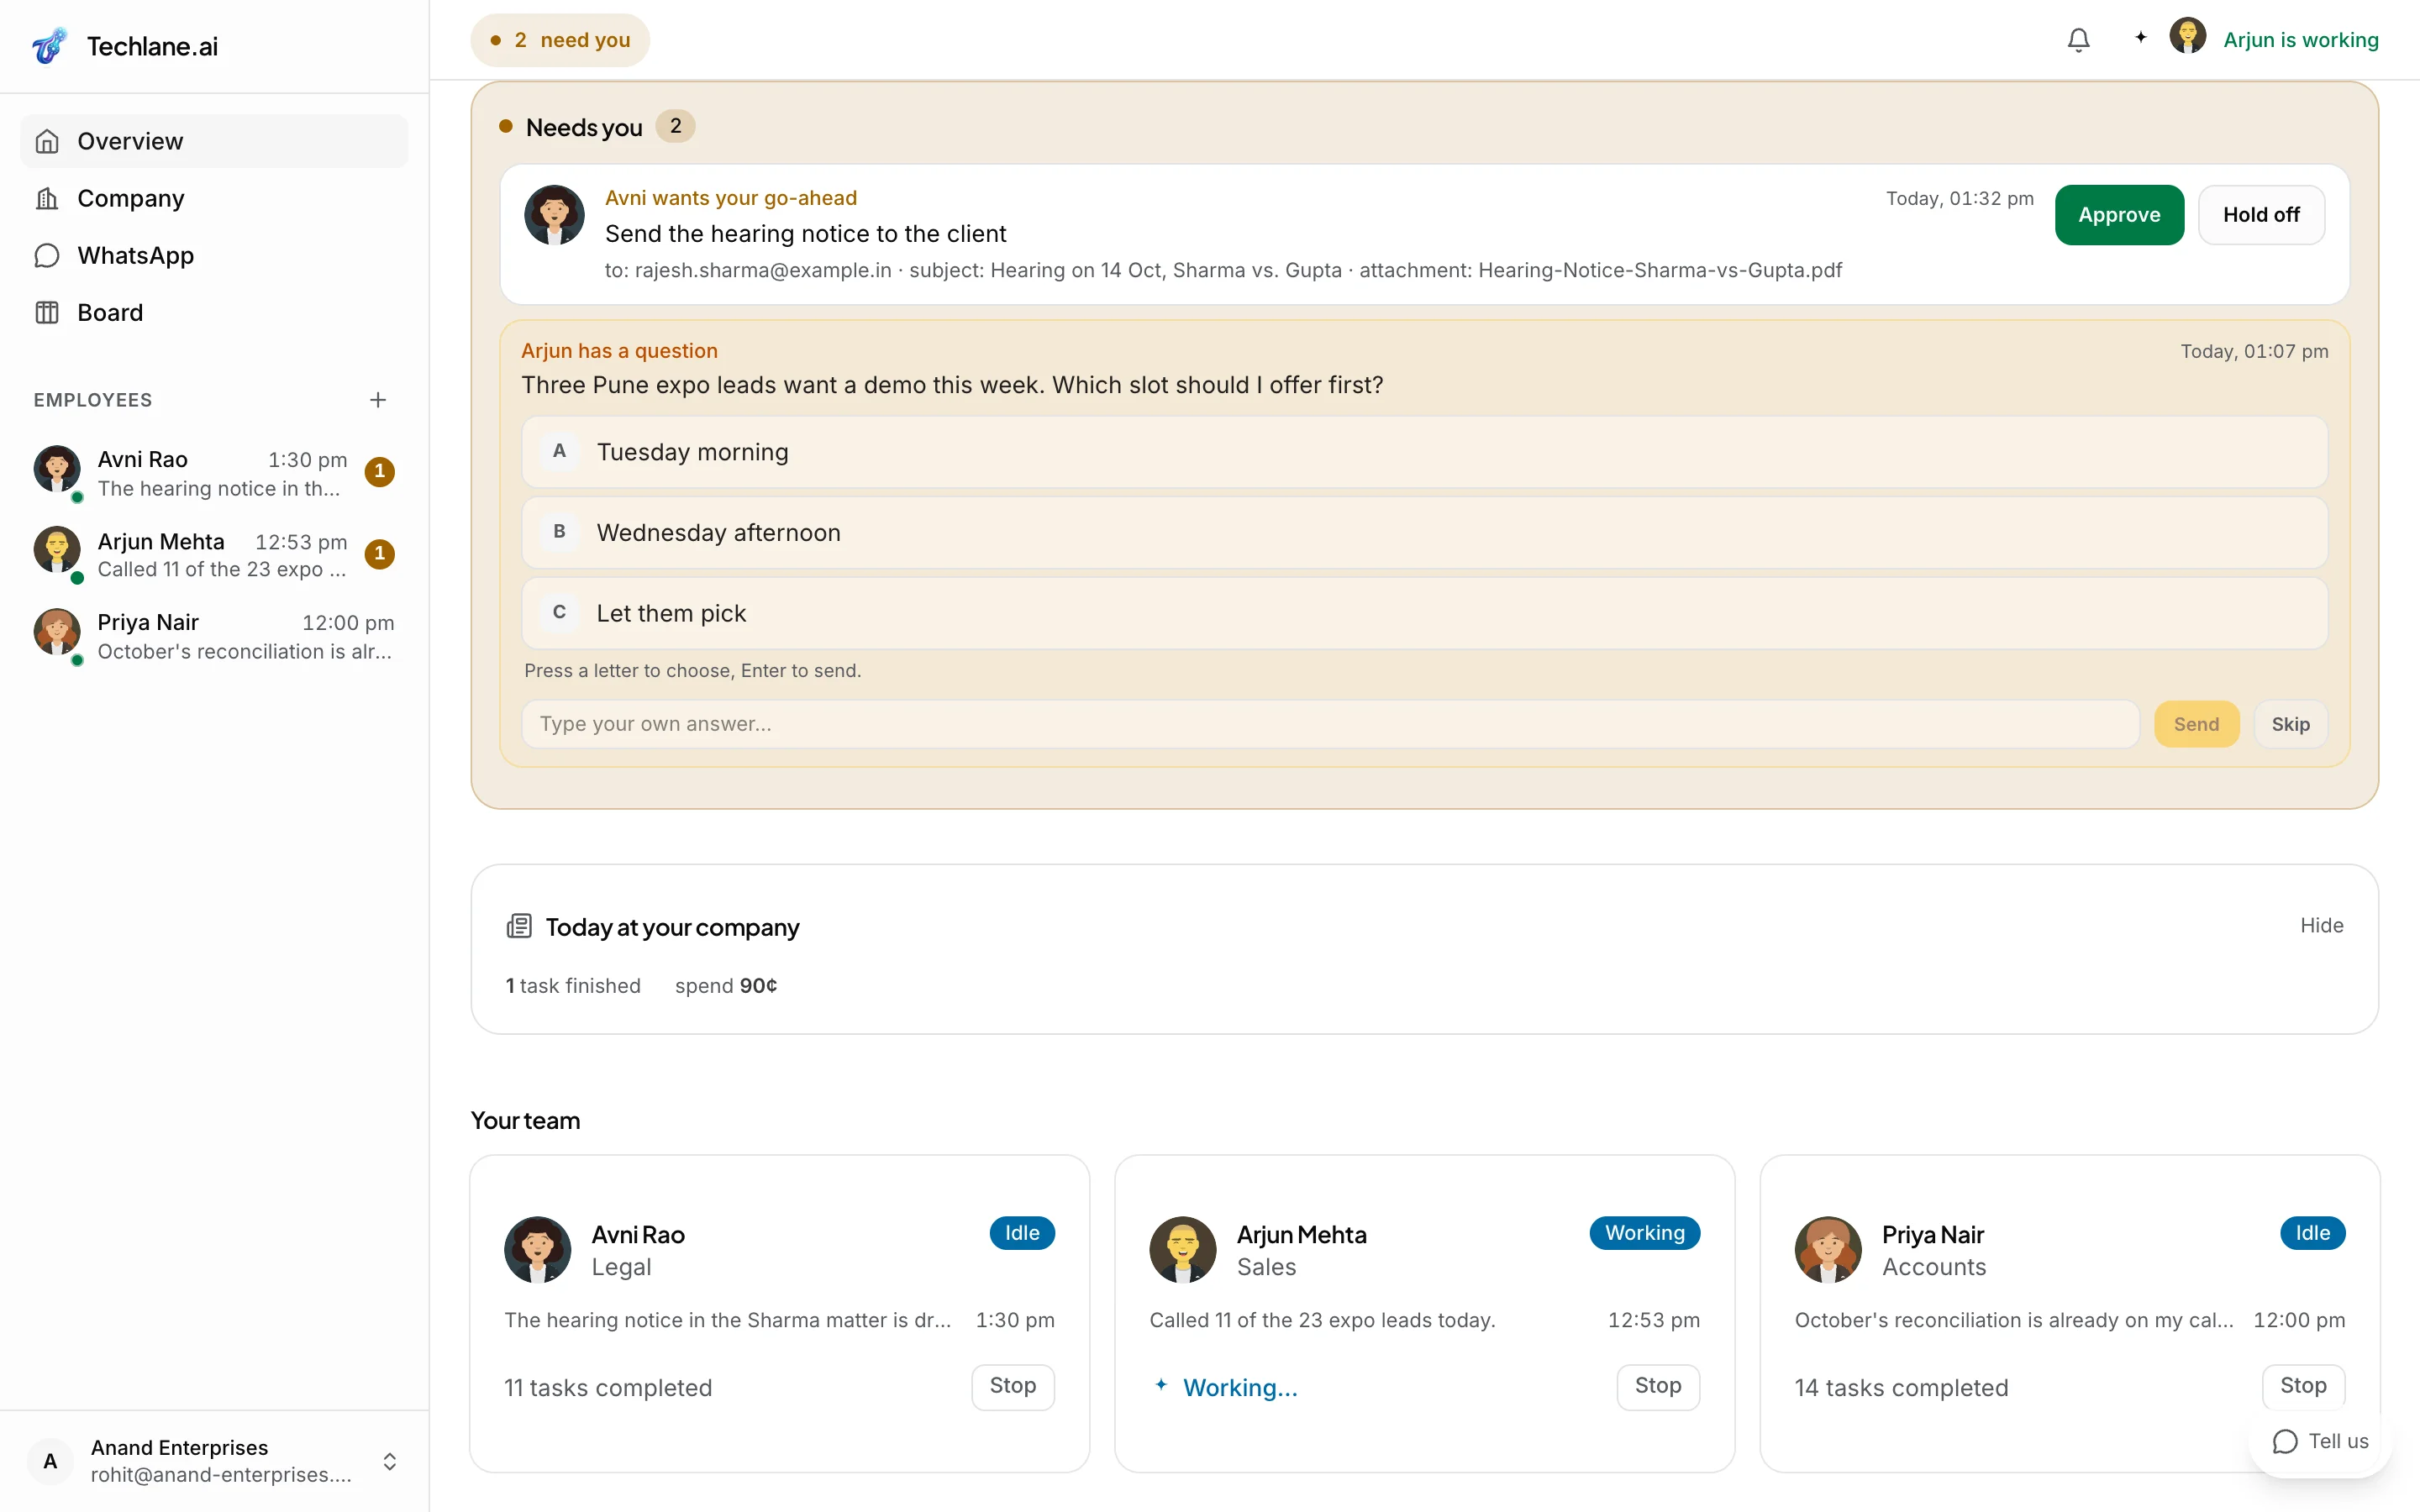Click the 'Type your own answer' field

point(1330,724)
